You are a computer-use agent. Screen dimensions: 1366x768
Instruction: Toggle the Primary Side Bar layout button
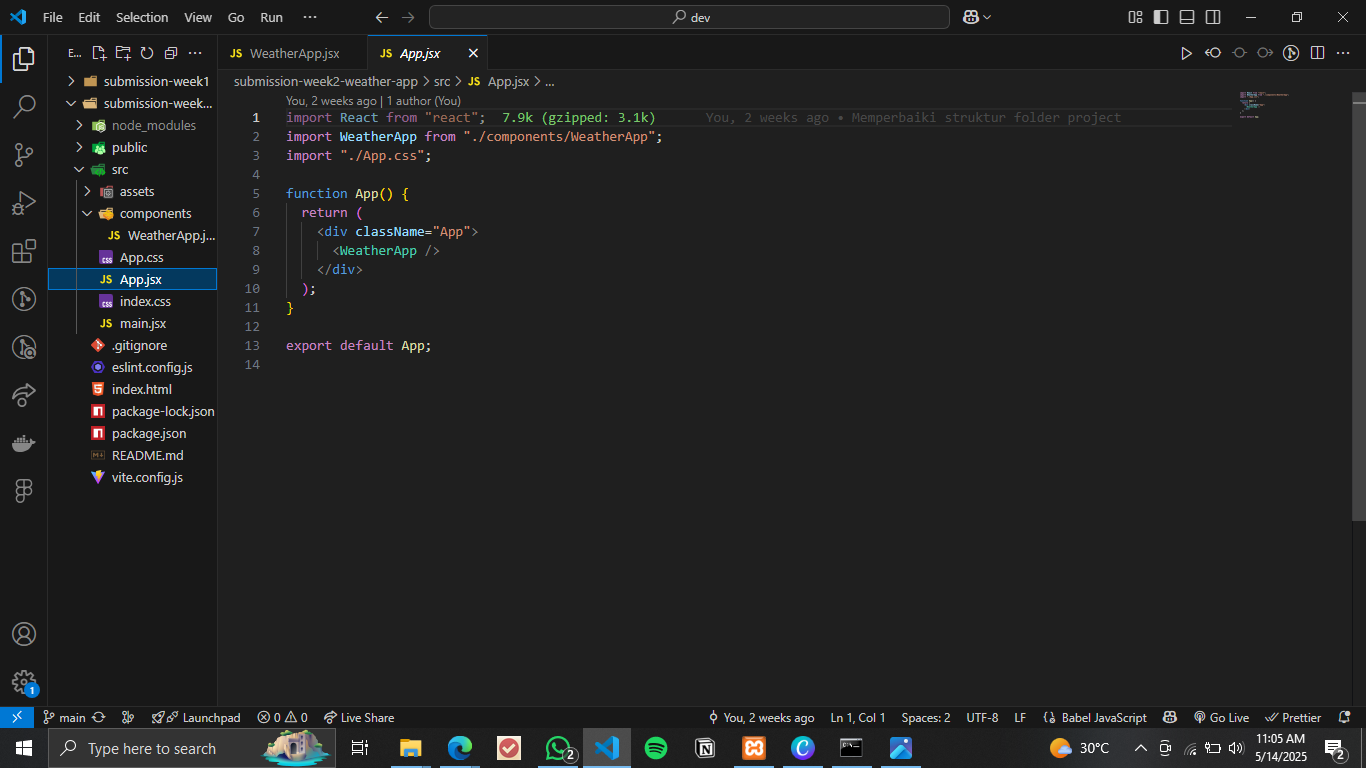(1161, 17)
